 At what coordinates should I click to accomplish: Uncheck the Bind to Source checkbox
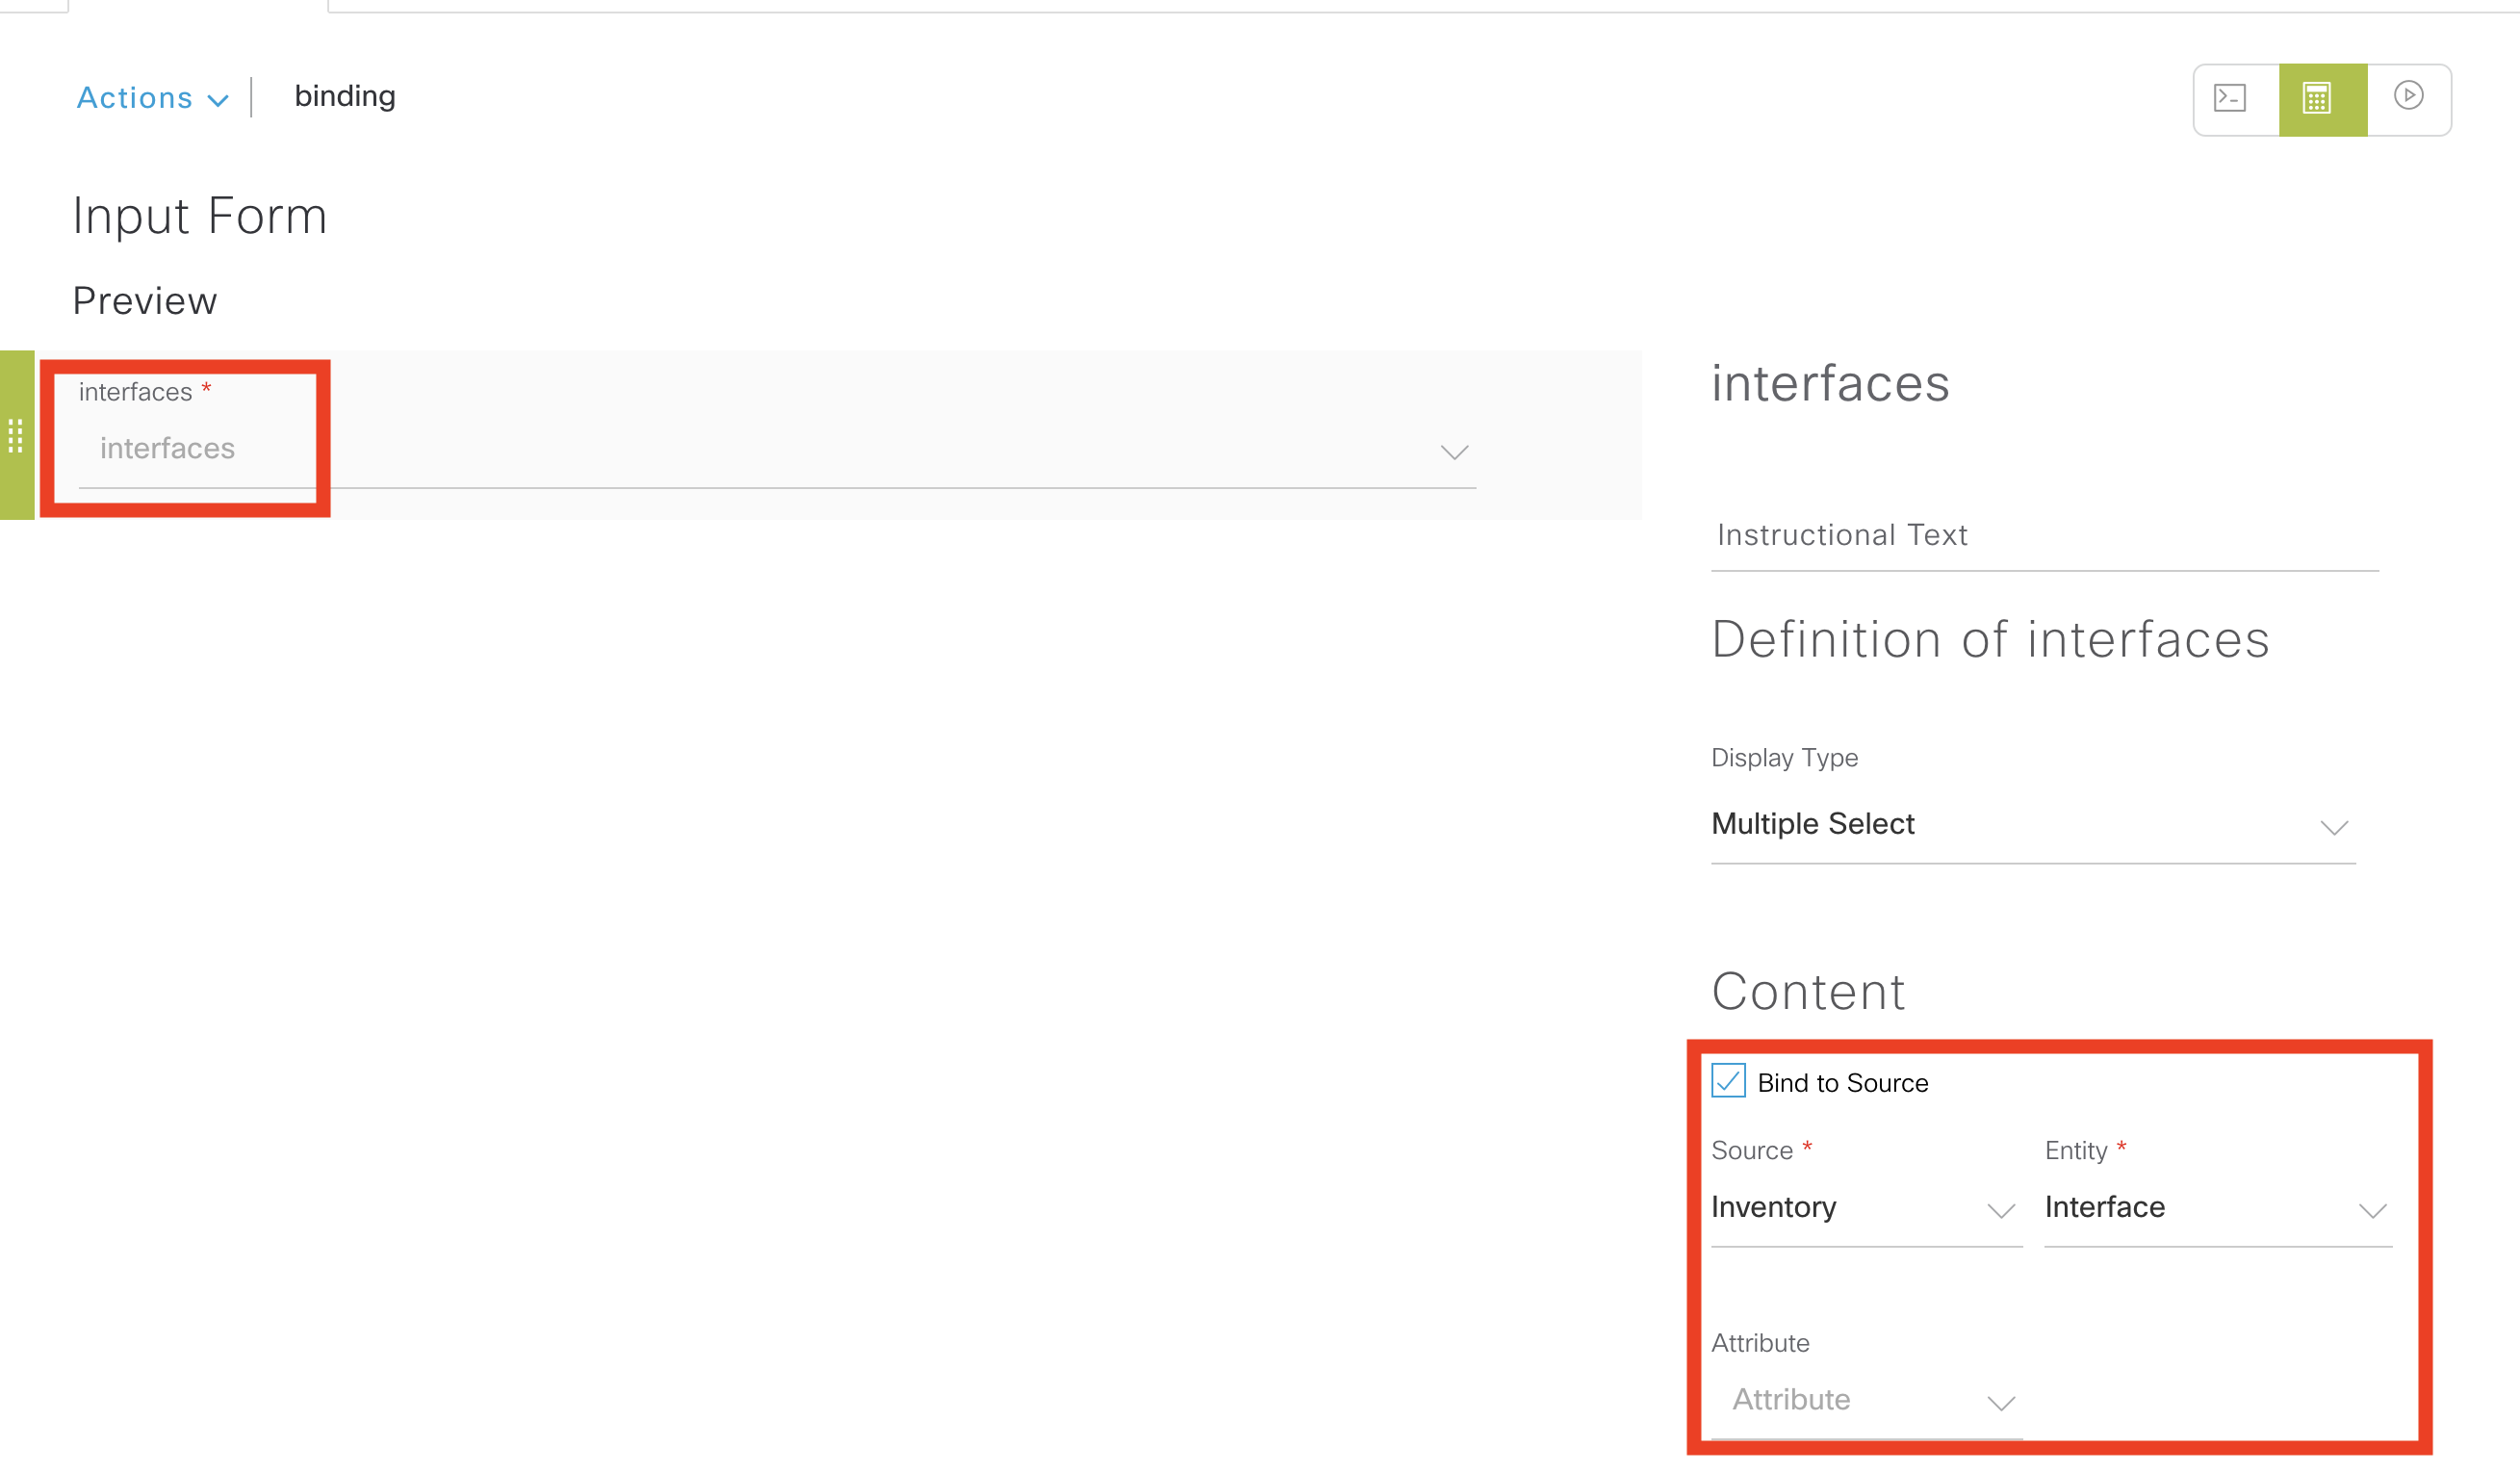tap(1728, 1081)
